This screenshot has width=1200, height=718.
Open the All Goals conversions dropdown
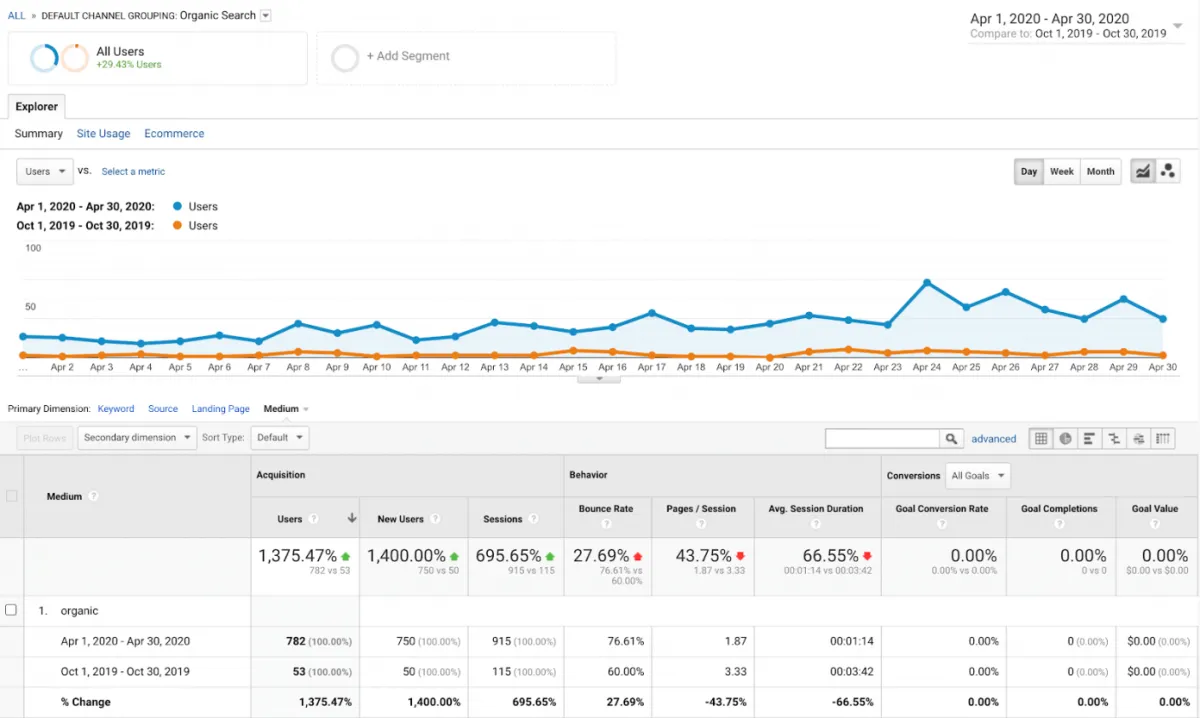click(x=978, y=475)
